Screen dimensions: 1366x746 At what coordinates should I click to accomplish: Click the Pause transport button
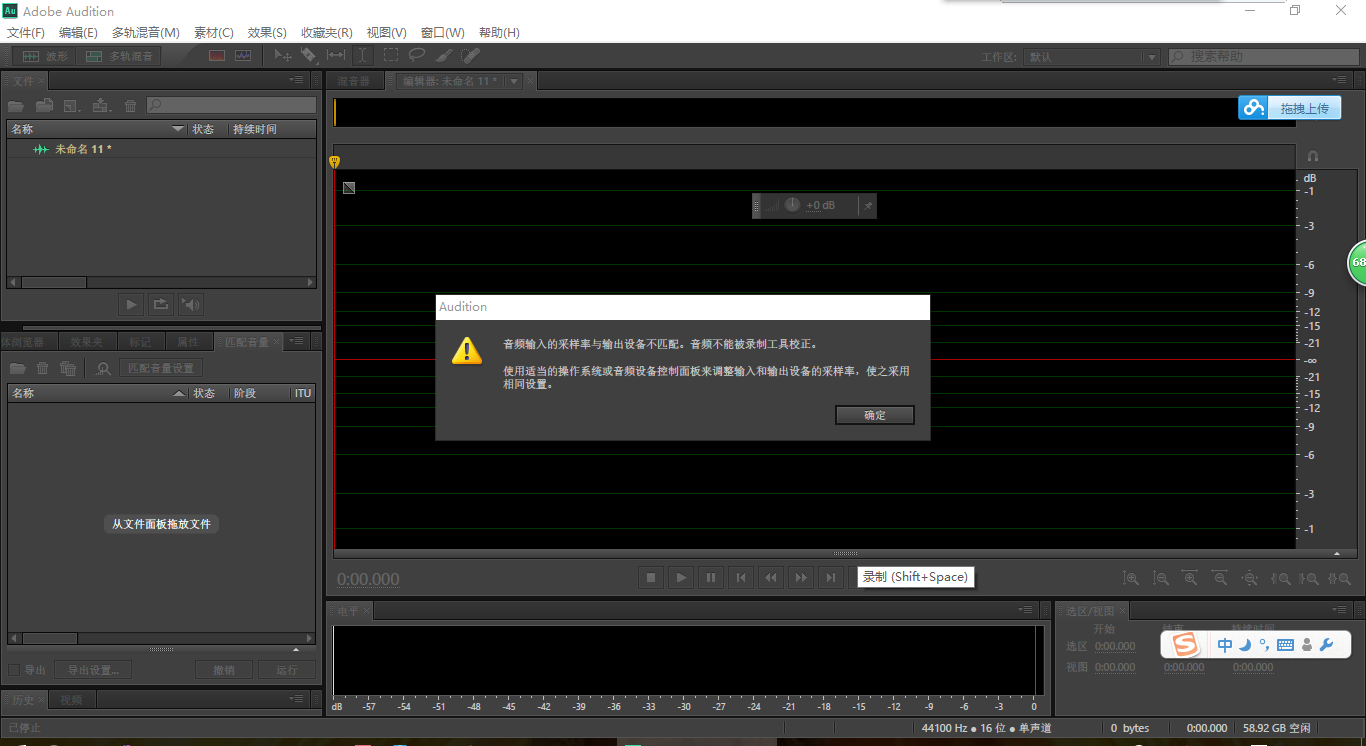pos(711,577)
